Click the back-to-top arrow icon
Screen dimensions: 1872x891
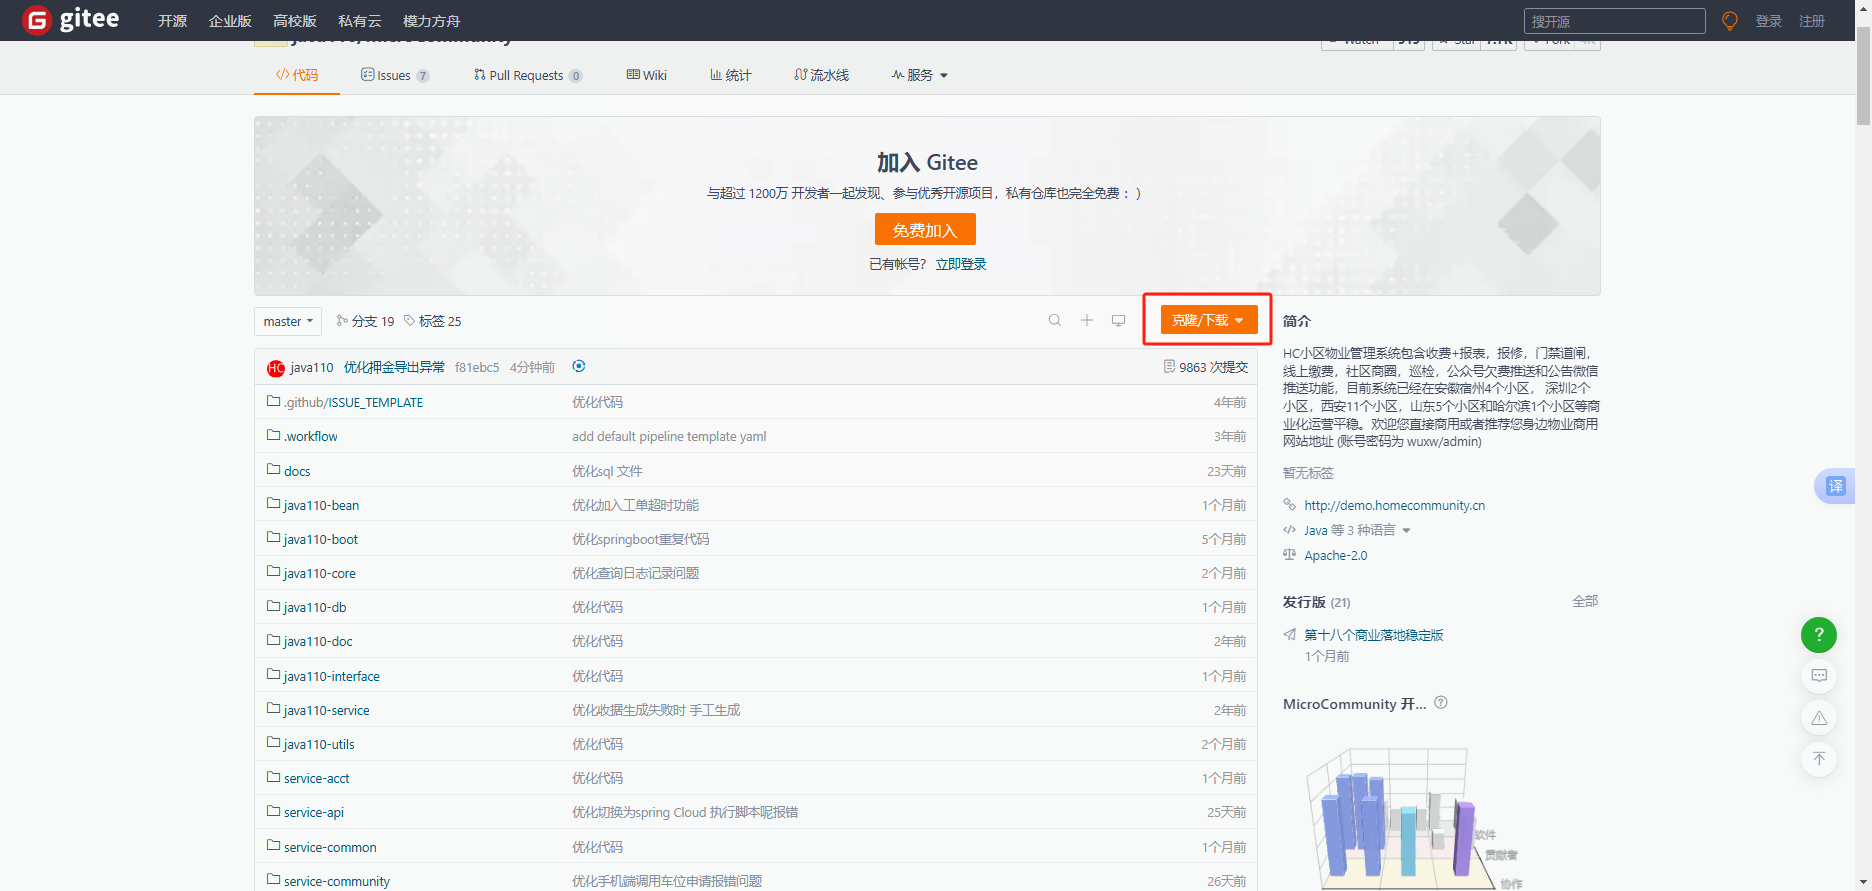click(1819, 759)
